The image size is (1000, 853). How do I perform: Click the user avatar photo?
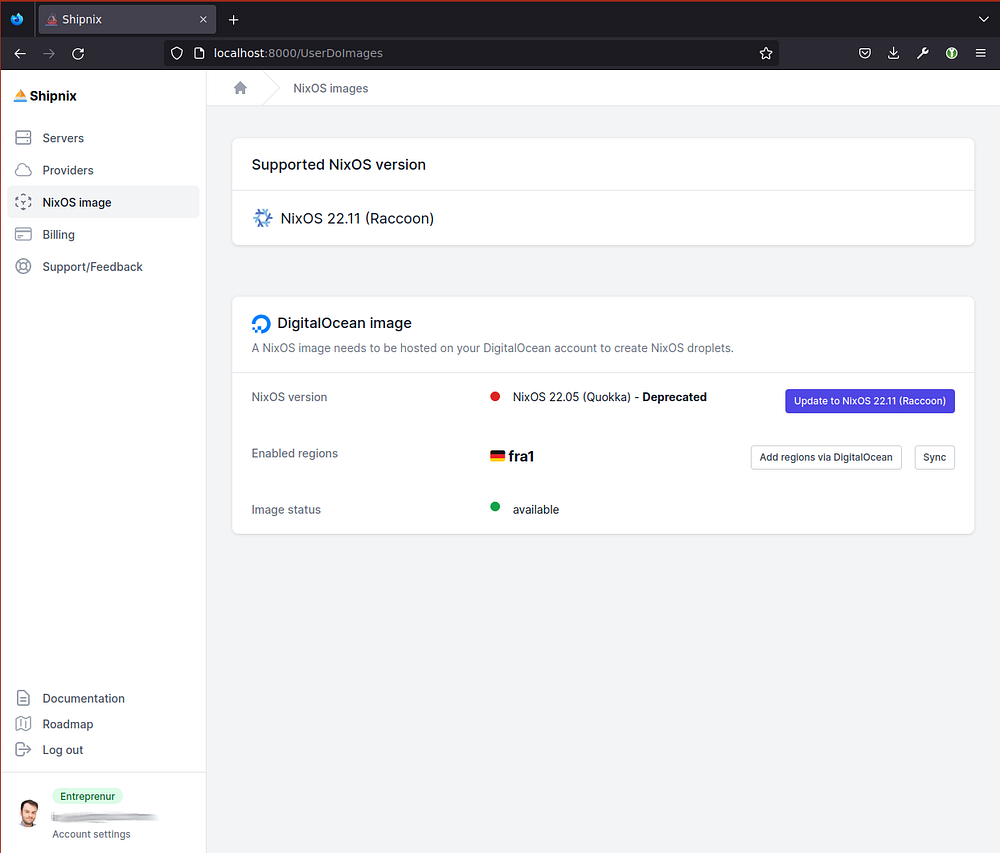[29, 813]
